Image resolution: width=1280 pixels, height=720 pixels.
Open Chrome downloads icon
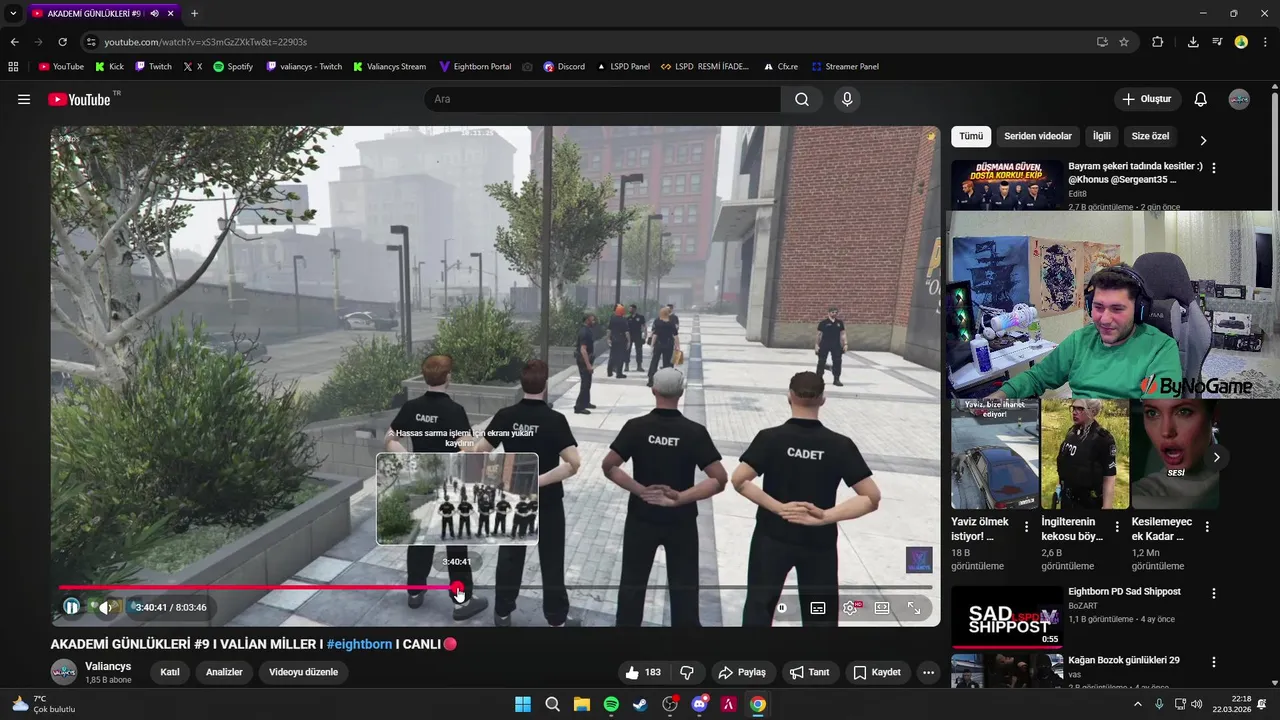1193,42
